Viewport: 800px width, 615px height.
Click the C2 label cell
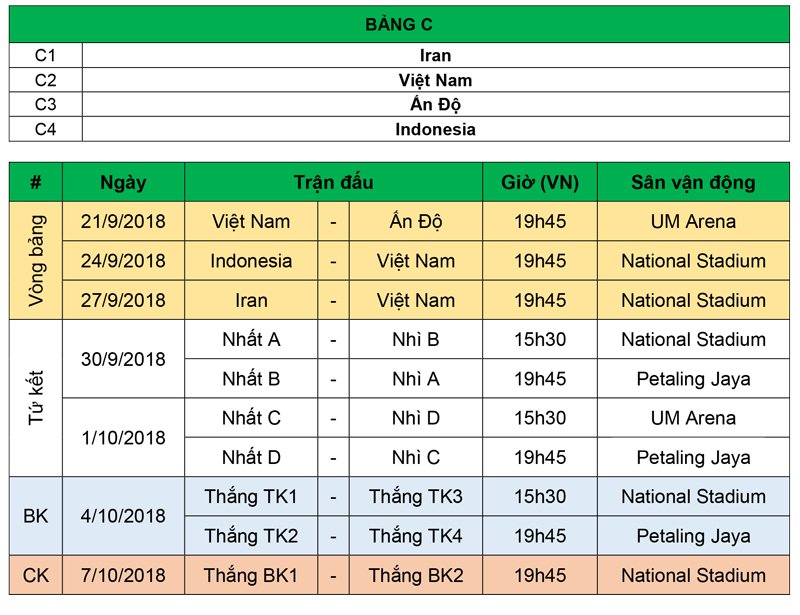46,80
